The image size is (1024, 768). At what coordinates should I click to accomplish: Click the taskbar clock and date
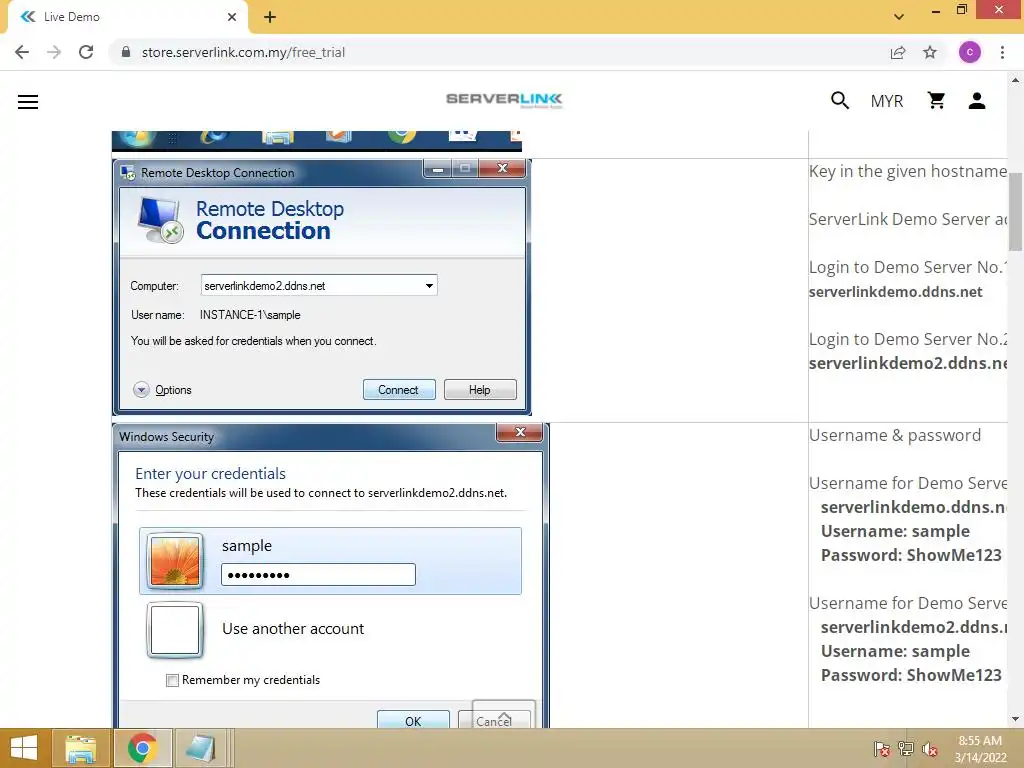click(980, 749)
